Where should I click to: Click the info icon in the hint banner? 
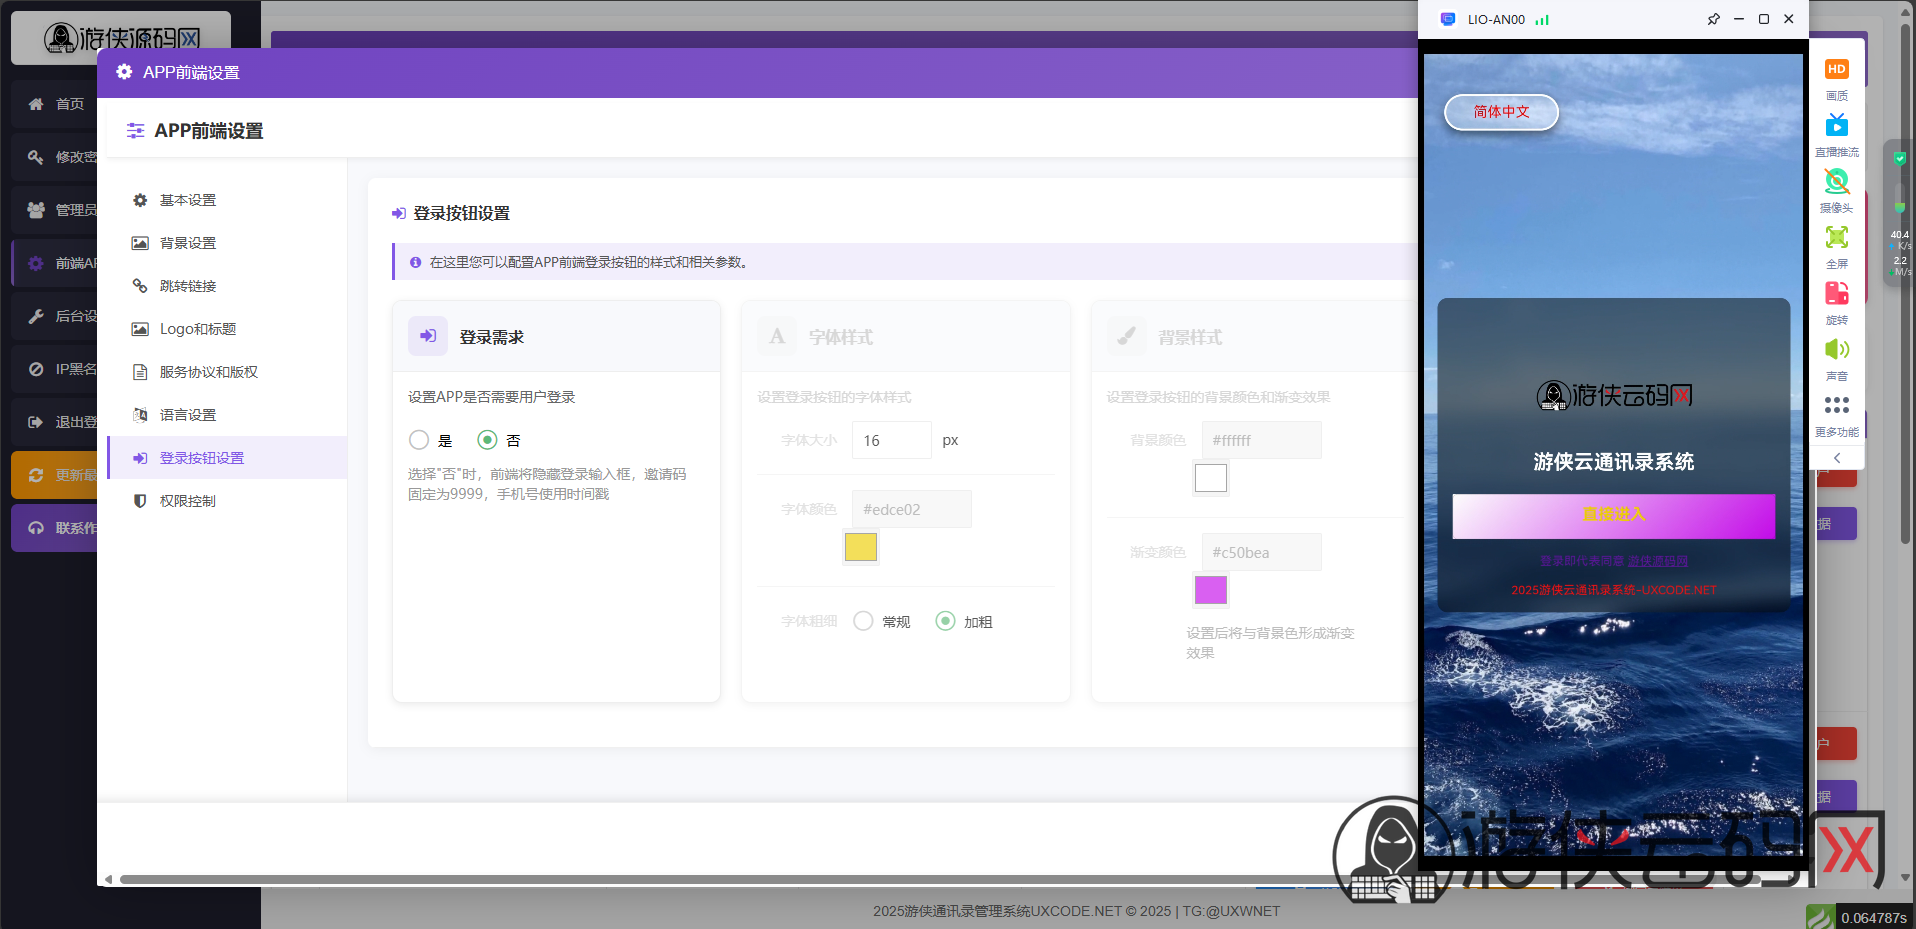415,262
